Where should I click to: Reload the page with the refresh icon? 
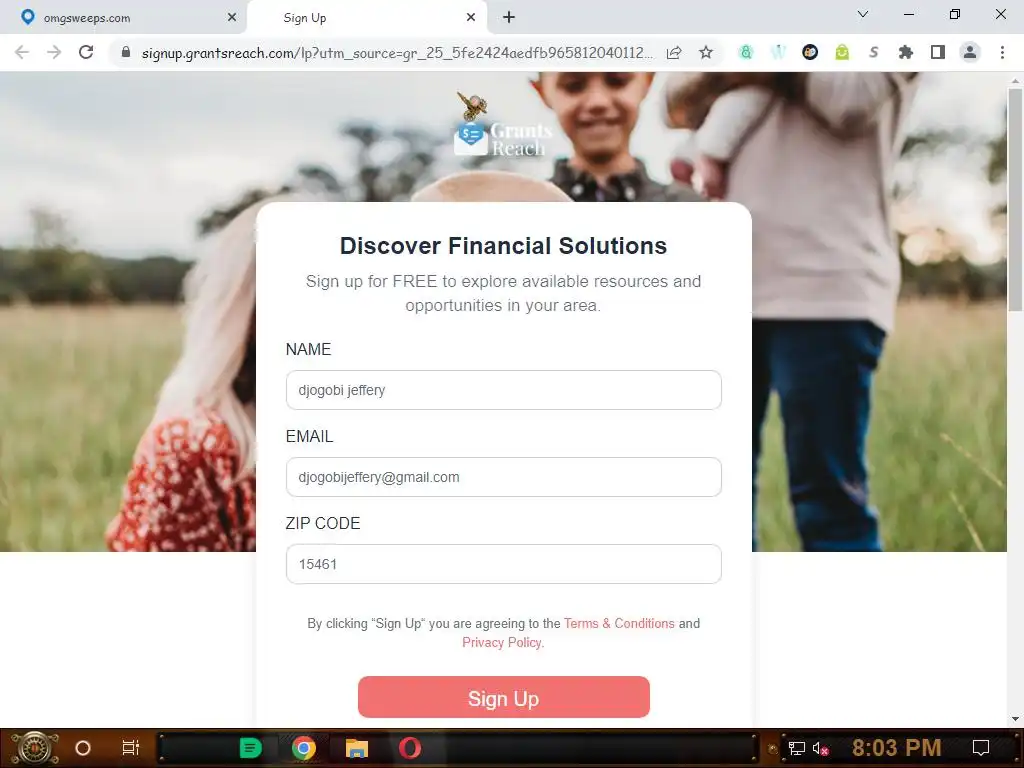click(86, 52)
